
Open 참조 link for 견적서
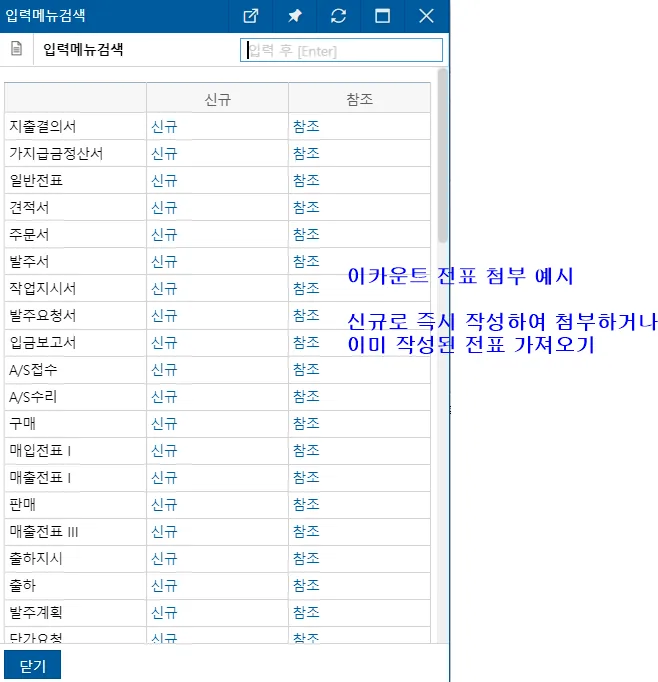[x=306, y=207]
